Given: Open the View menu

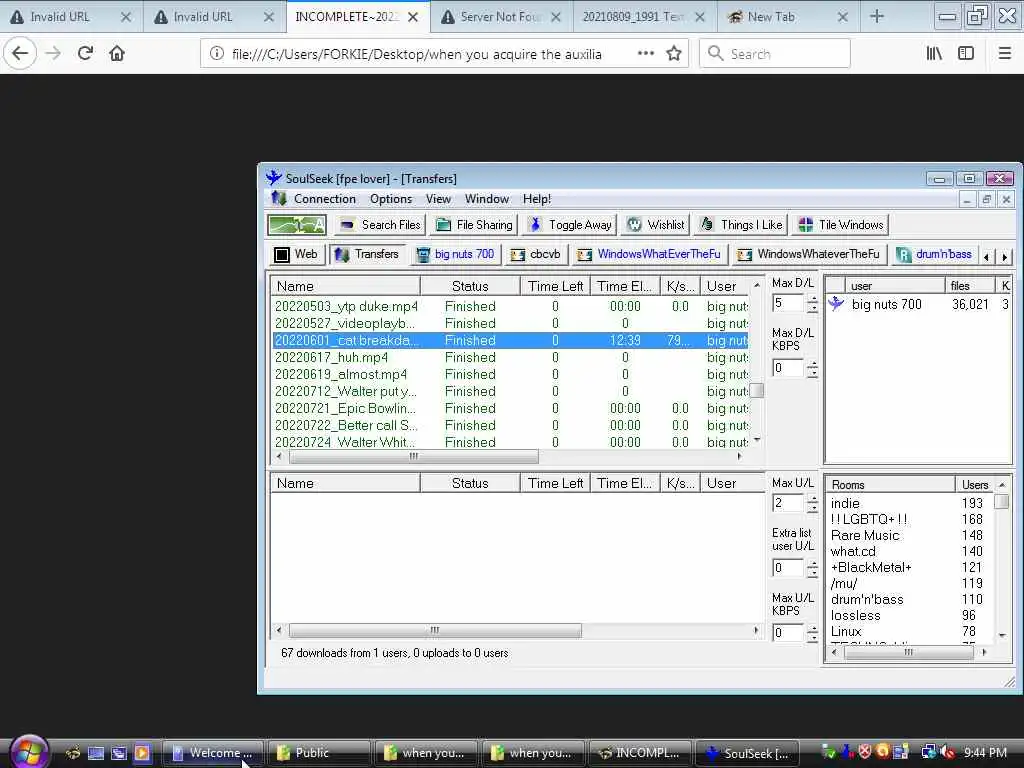Looking at the screenshot, I should (438, 199).
